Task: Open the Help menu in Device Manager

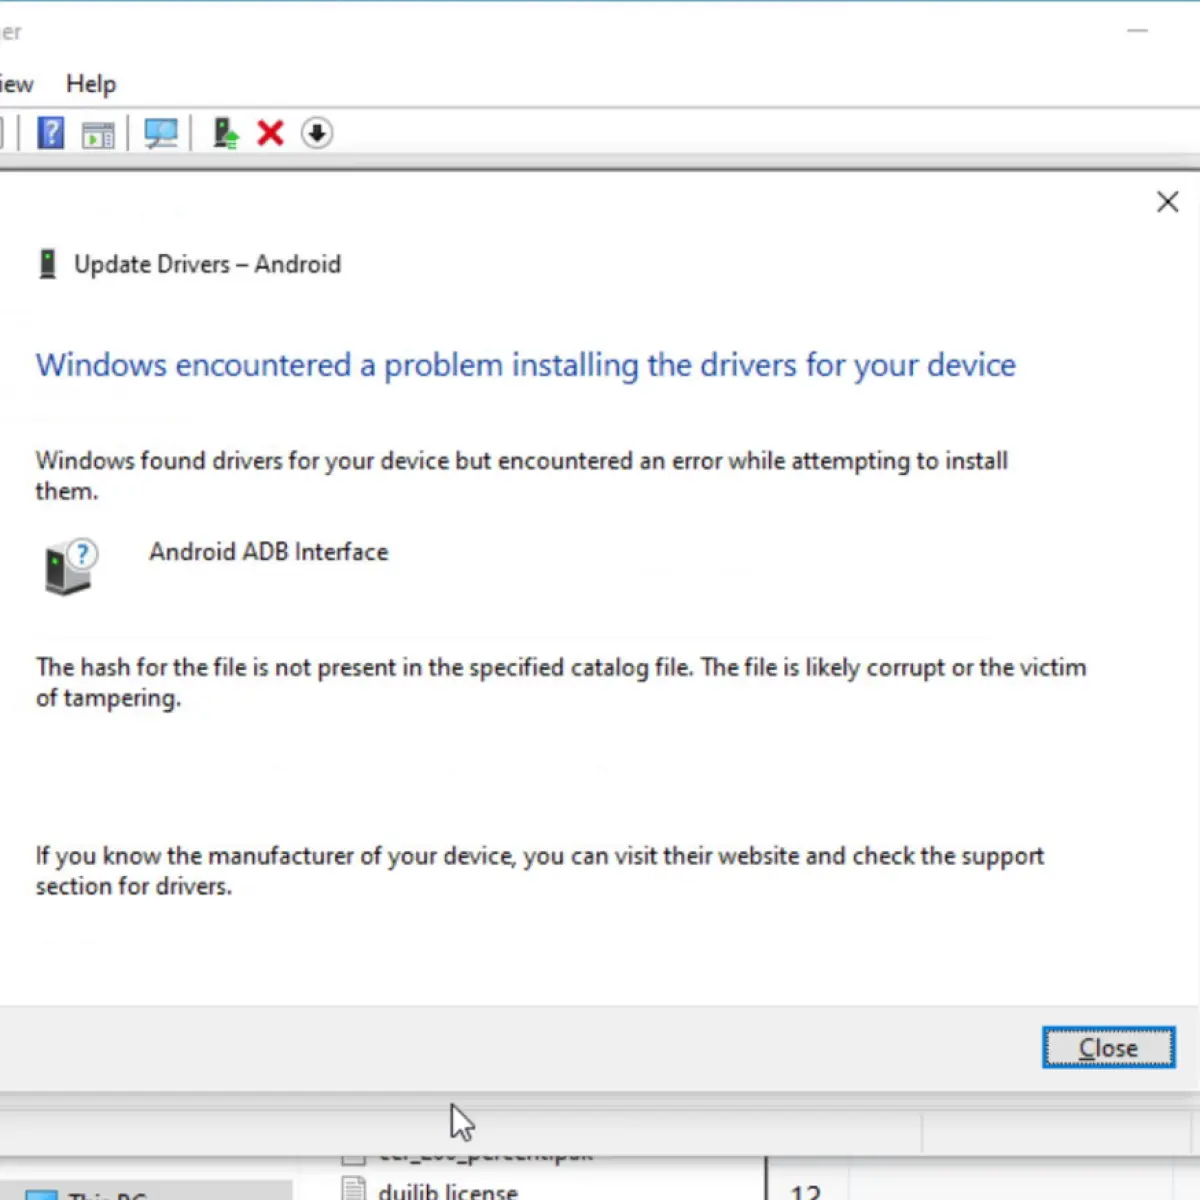Action: 91,84
